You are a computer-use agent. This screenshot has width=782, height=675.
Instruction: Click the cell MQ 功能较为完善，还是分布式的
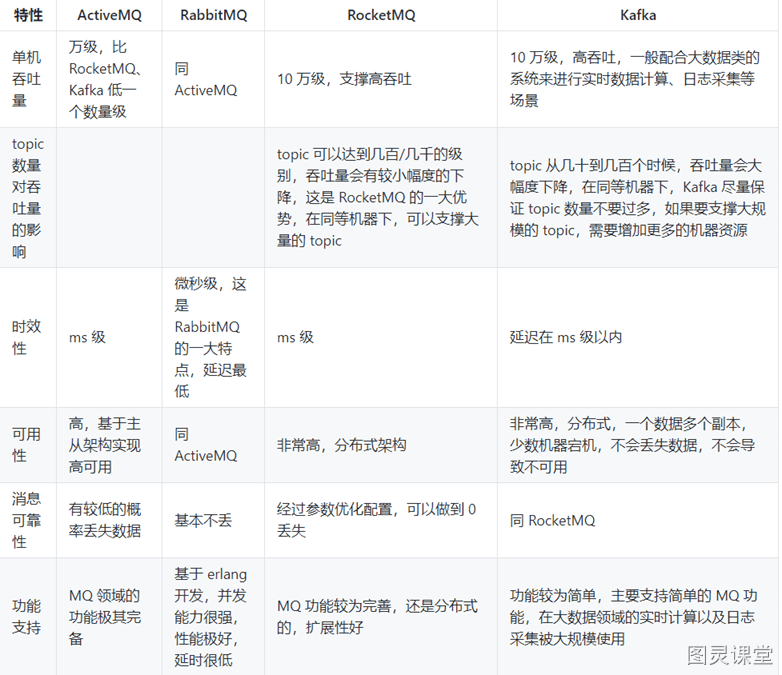[381, 617]
